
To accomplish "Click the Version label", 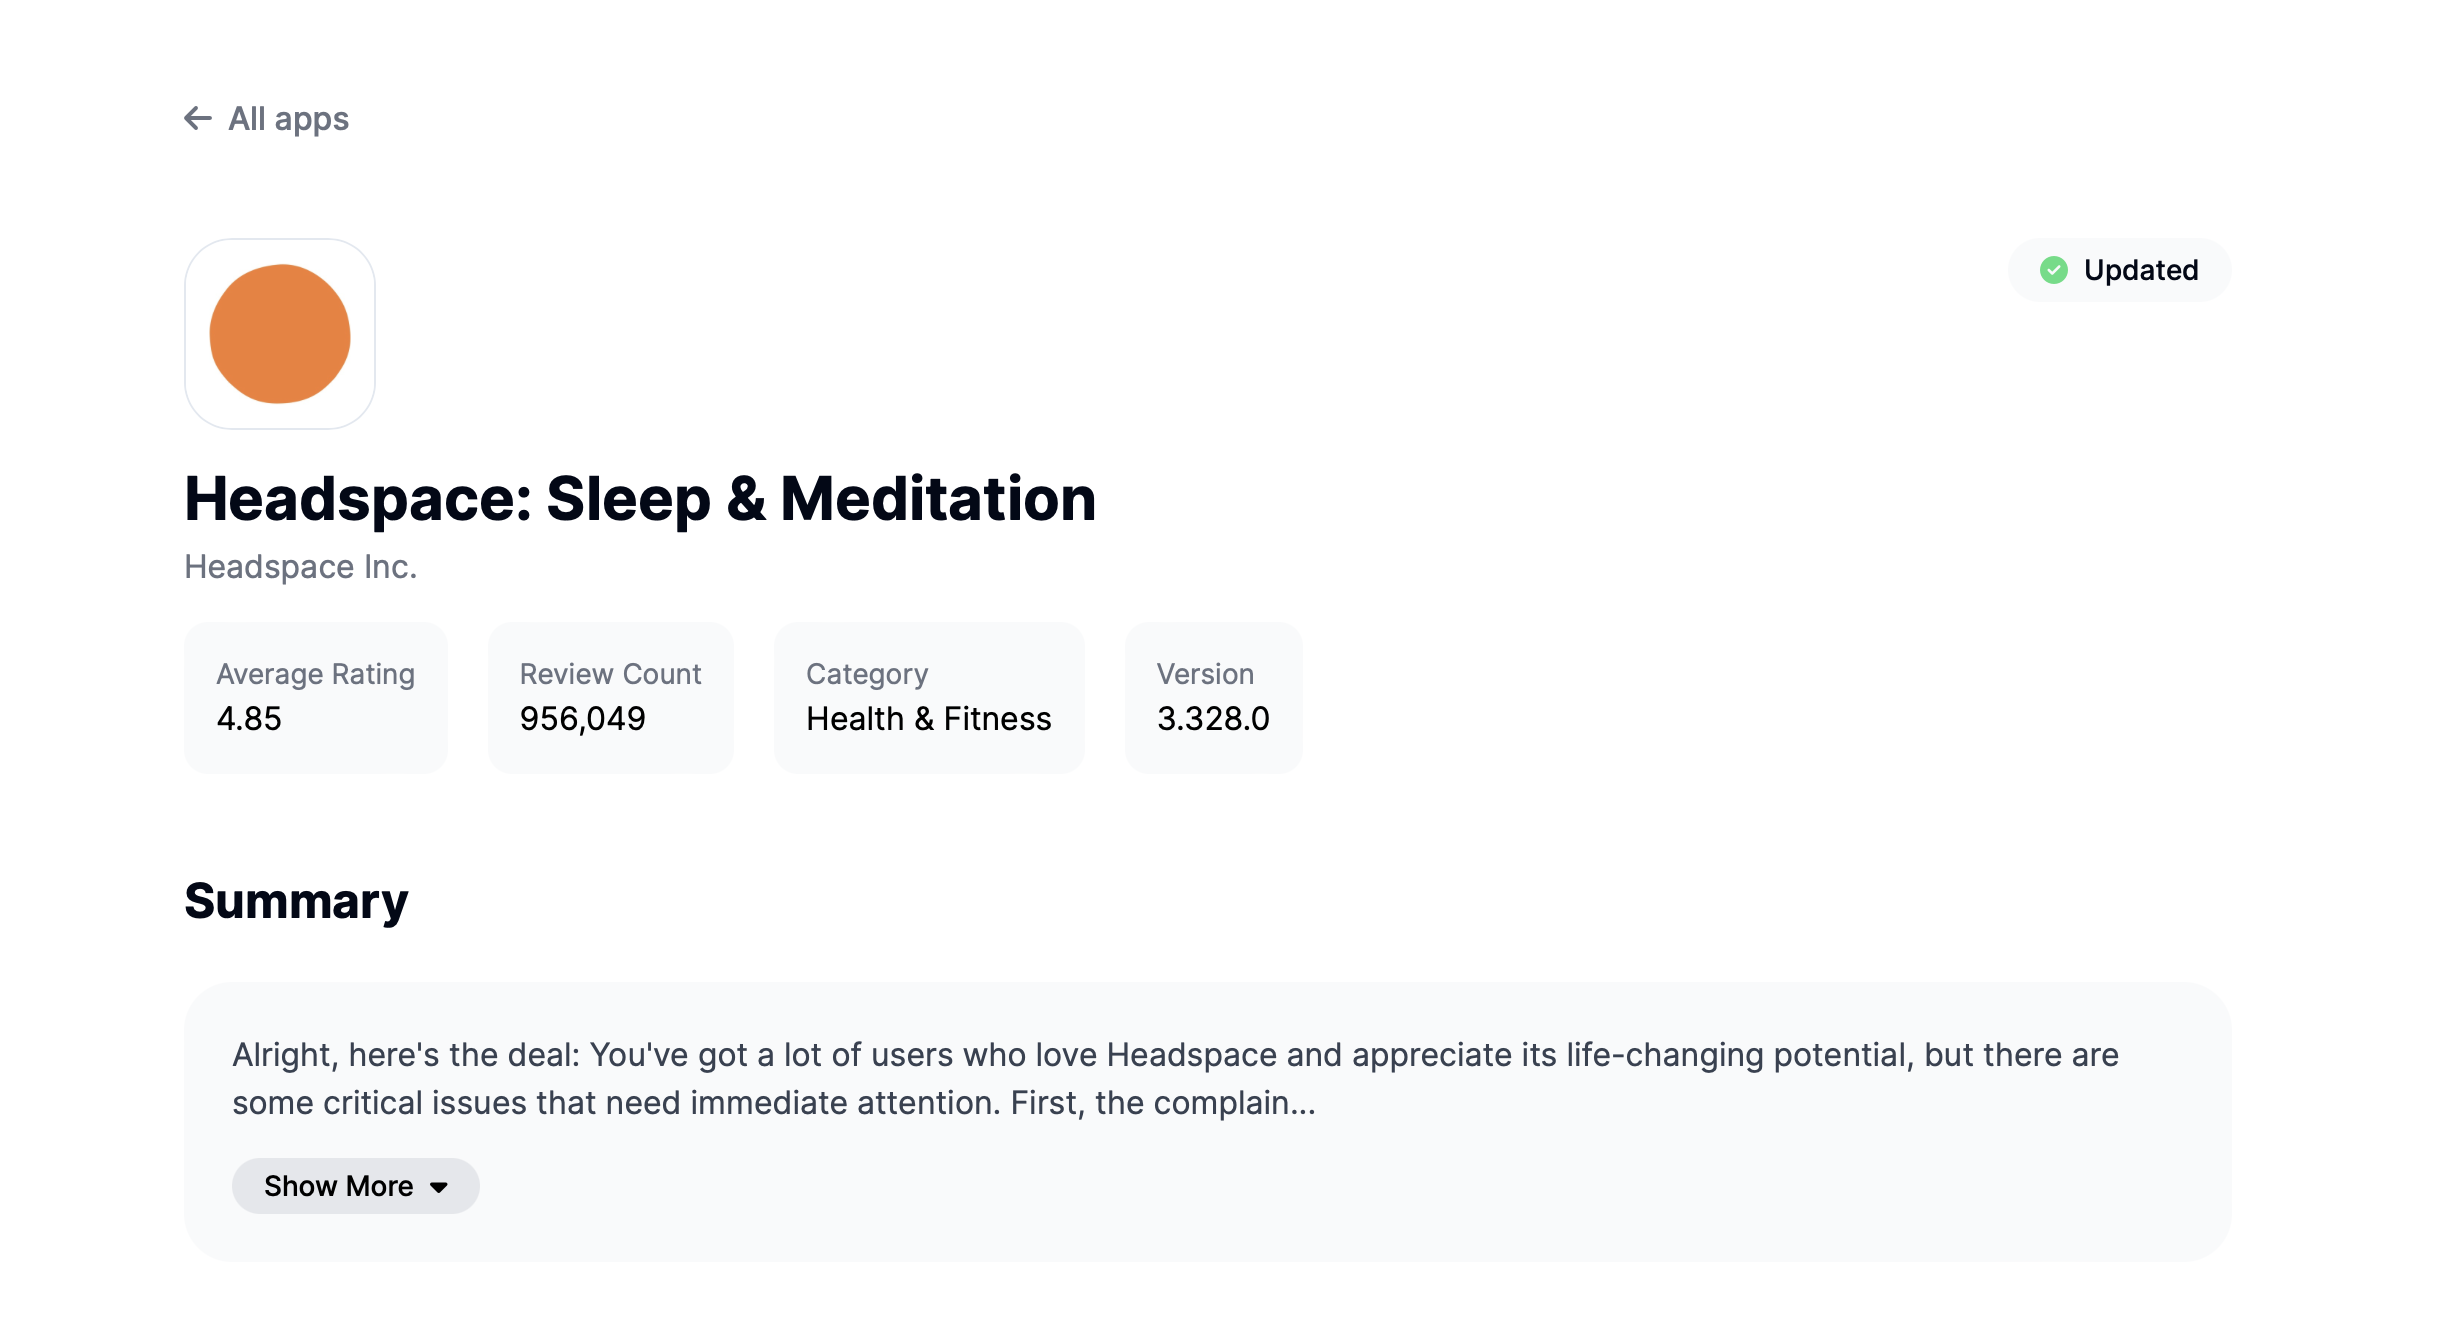I will coord(1205,674).
